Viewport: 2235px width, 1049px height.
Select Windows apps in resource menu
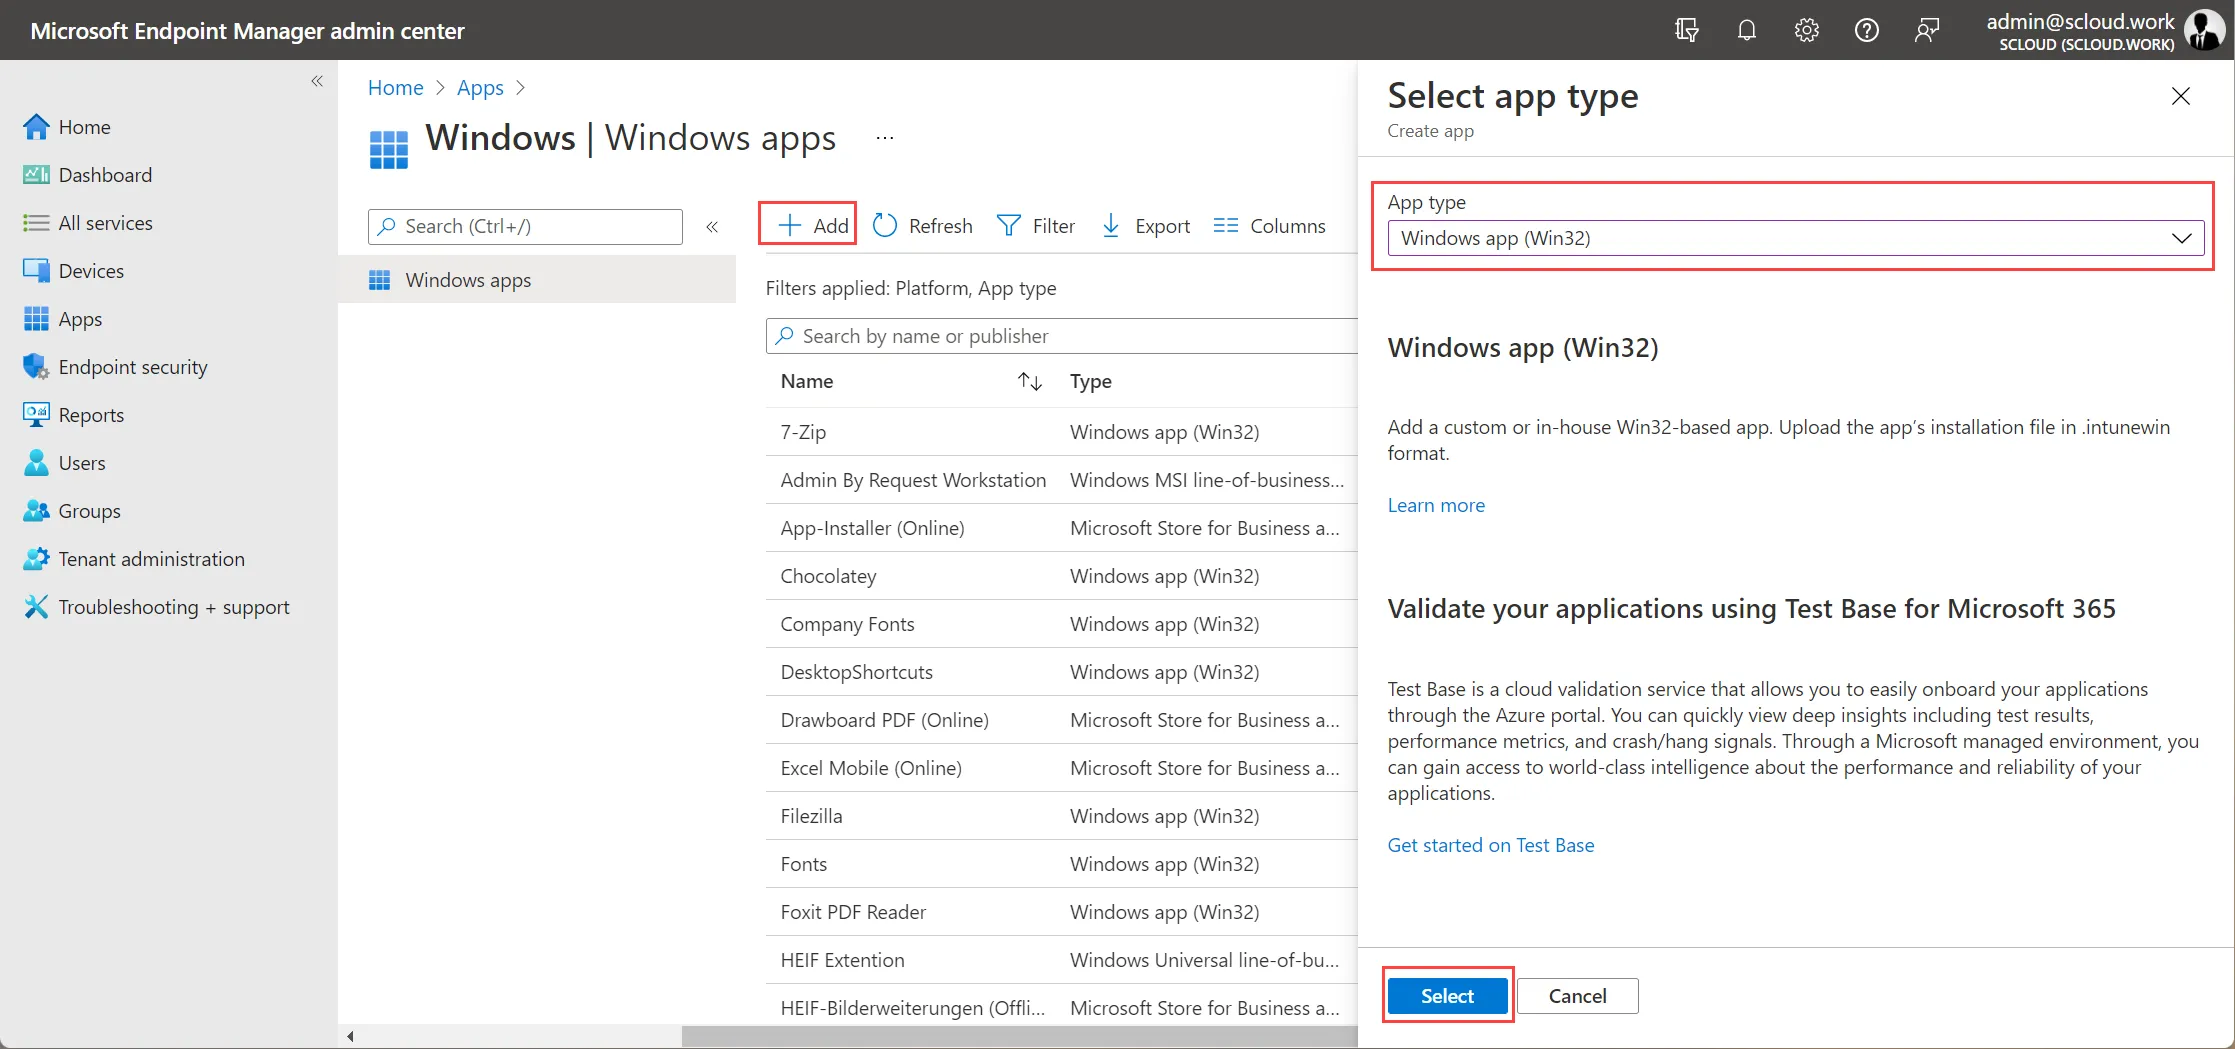[x=537, y=280]
